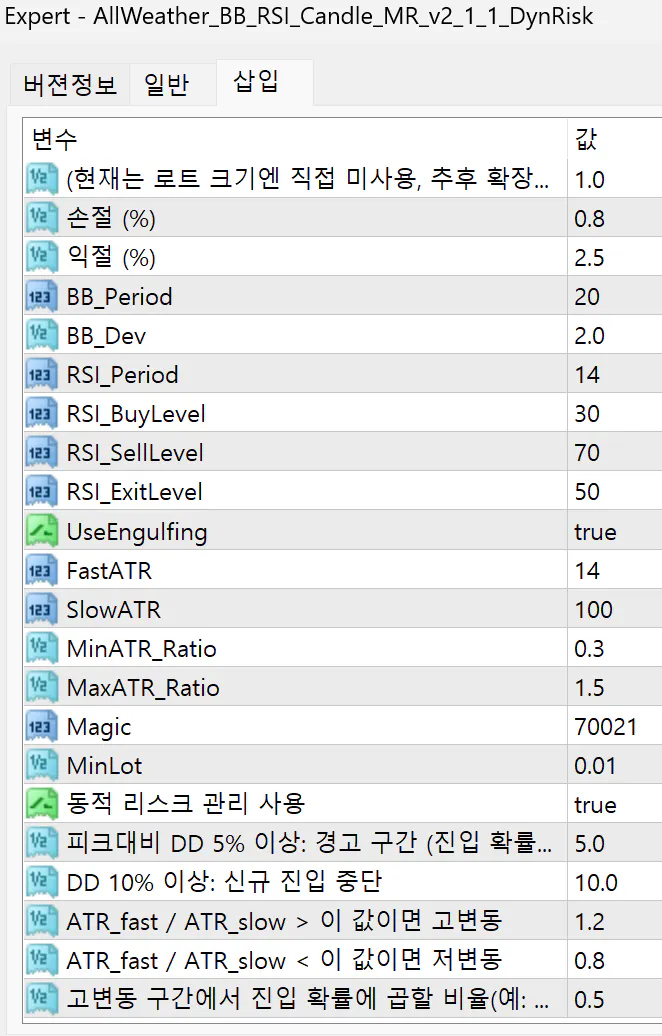This screenshot has width=662, height=1036.
Task: Click the integer icon beside Magic
Action: pyautogui.click(x=41, y=725)
